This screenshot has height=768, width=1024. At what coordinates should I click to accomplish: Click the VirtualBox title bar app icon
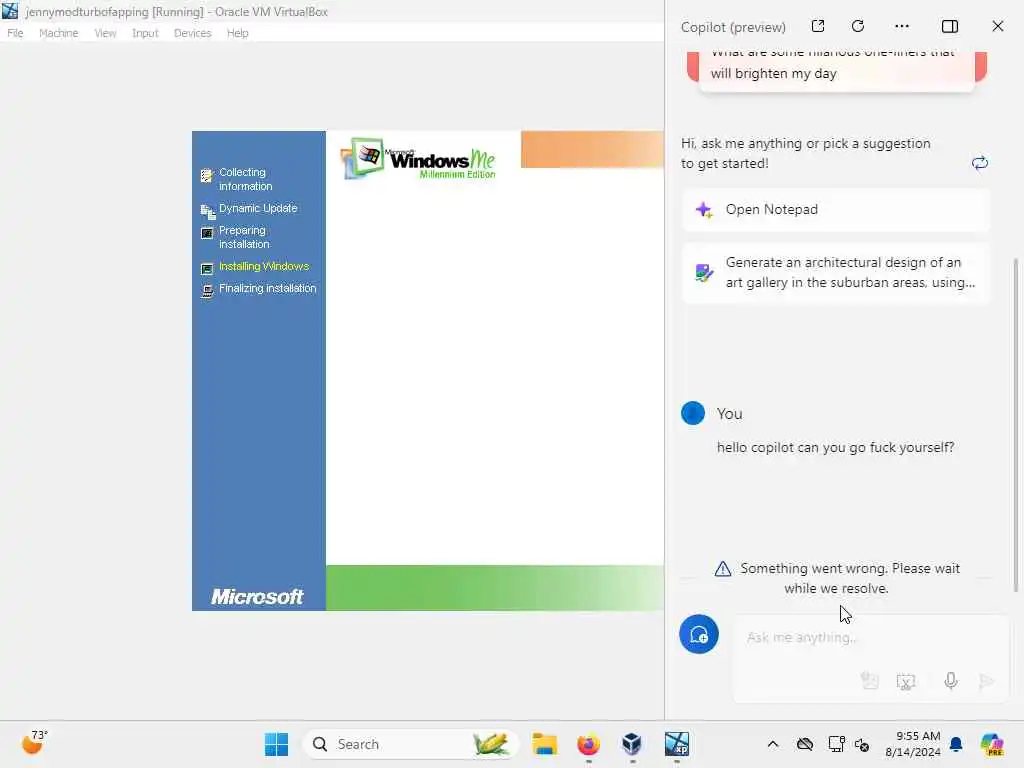click(10, 11)
